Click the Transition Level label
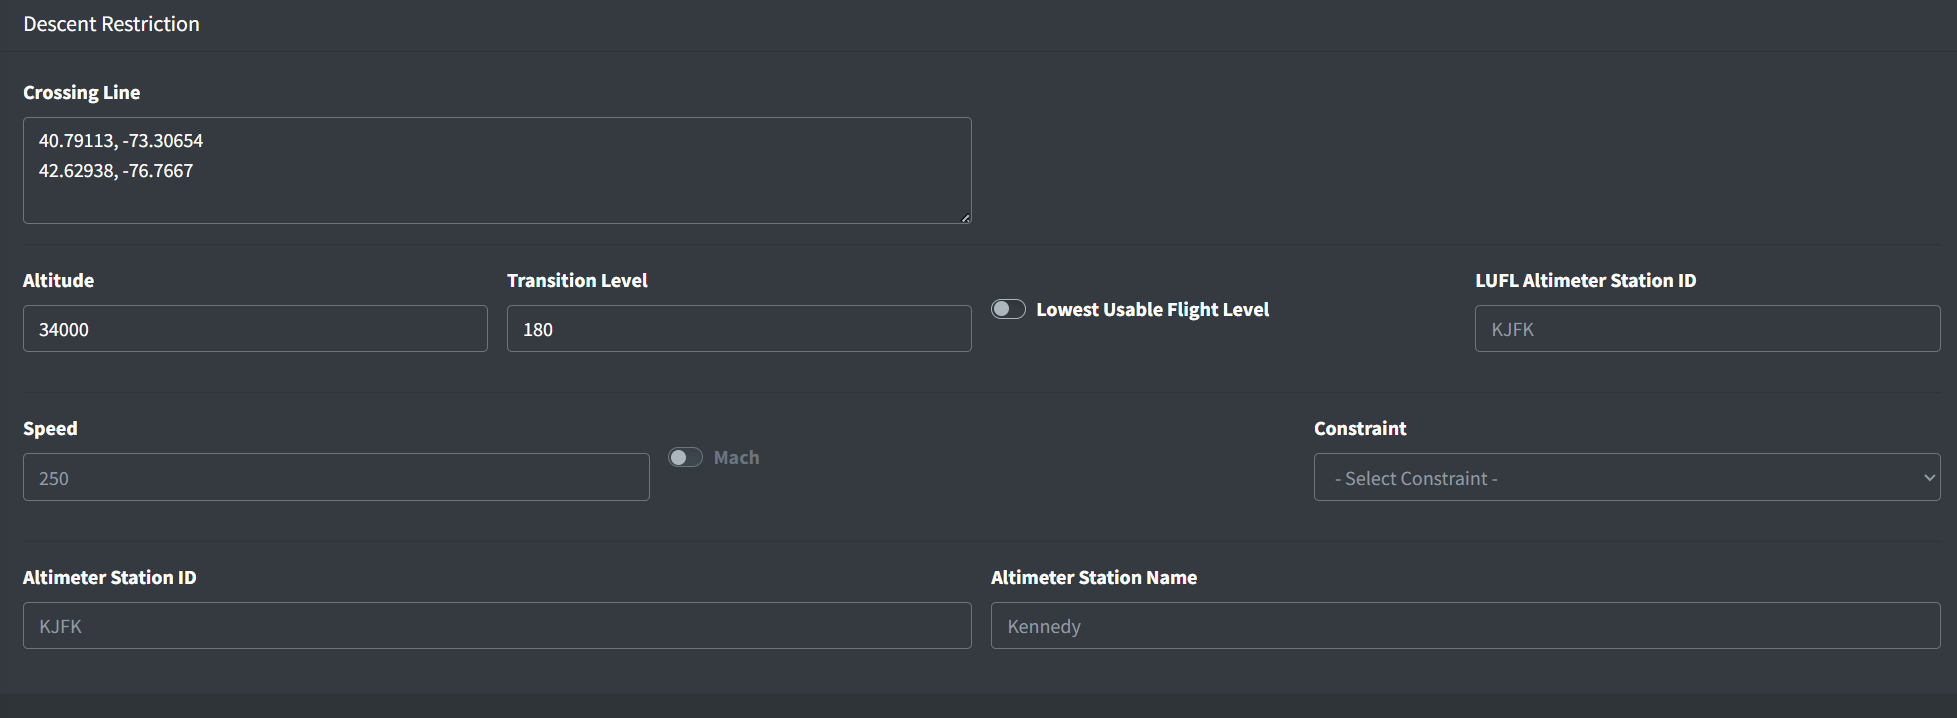The height and width of the screenshot is (718, 1957). pyautogui.click(x=577, y=280)
